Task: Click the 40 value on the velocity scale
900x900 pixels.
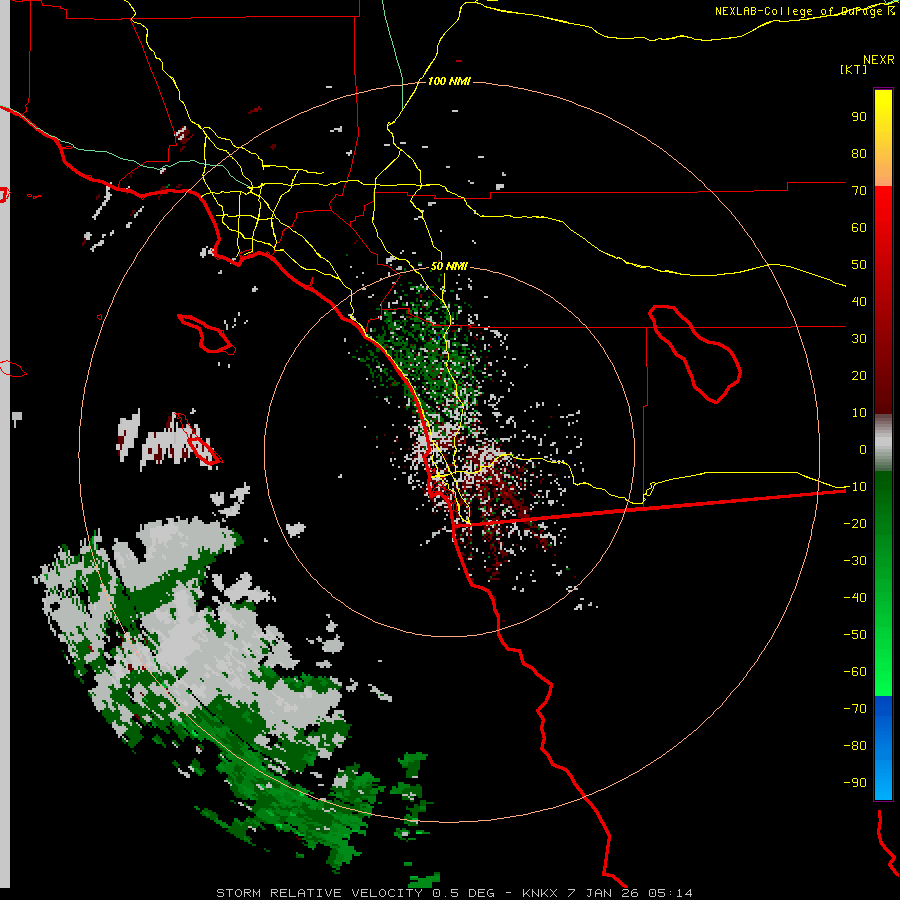Action: pyautogui.click(x=859, y=301)
